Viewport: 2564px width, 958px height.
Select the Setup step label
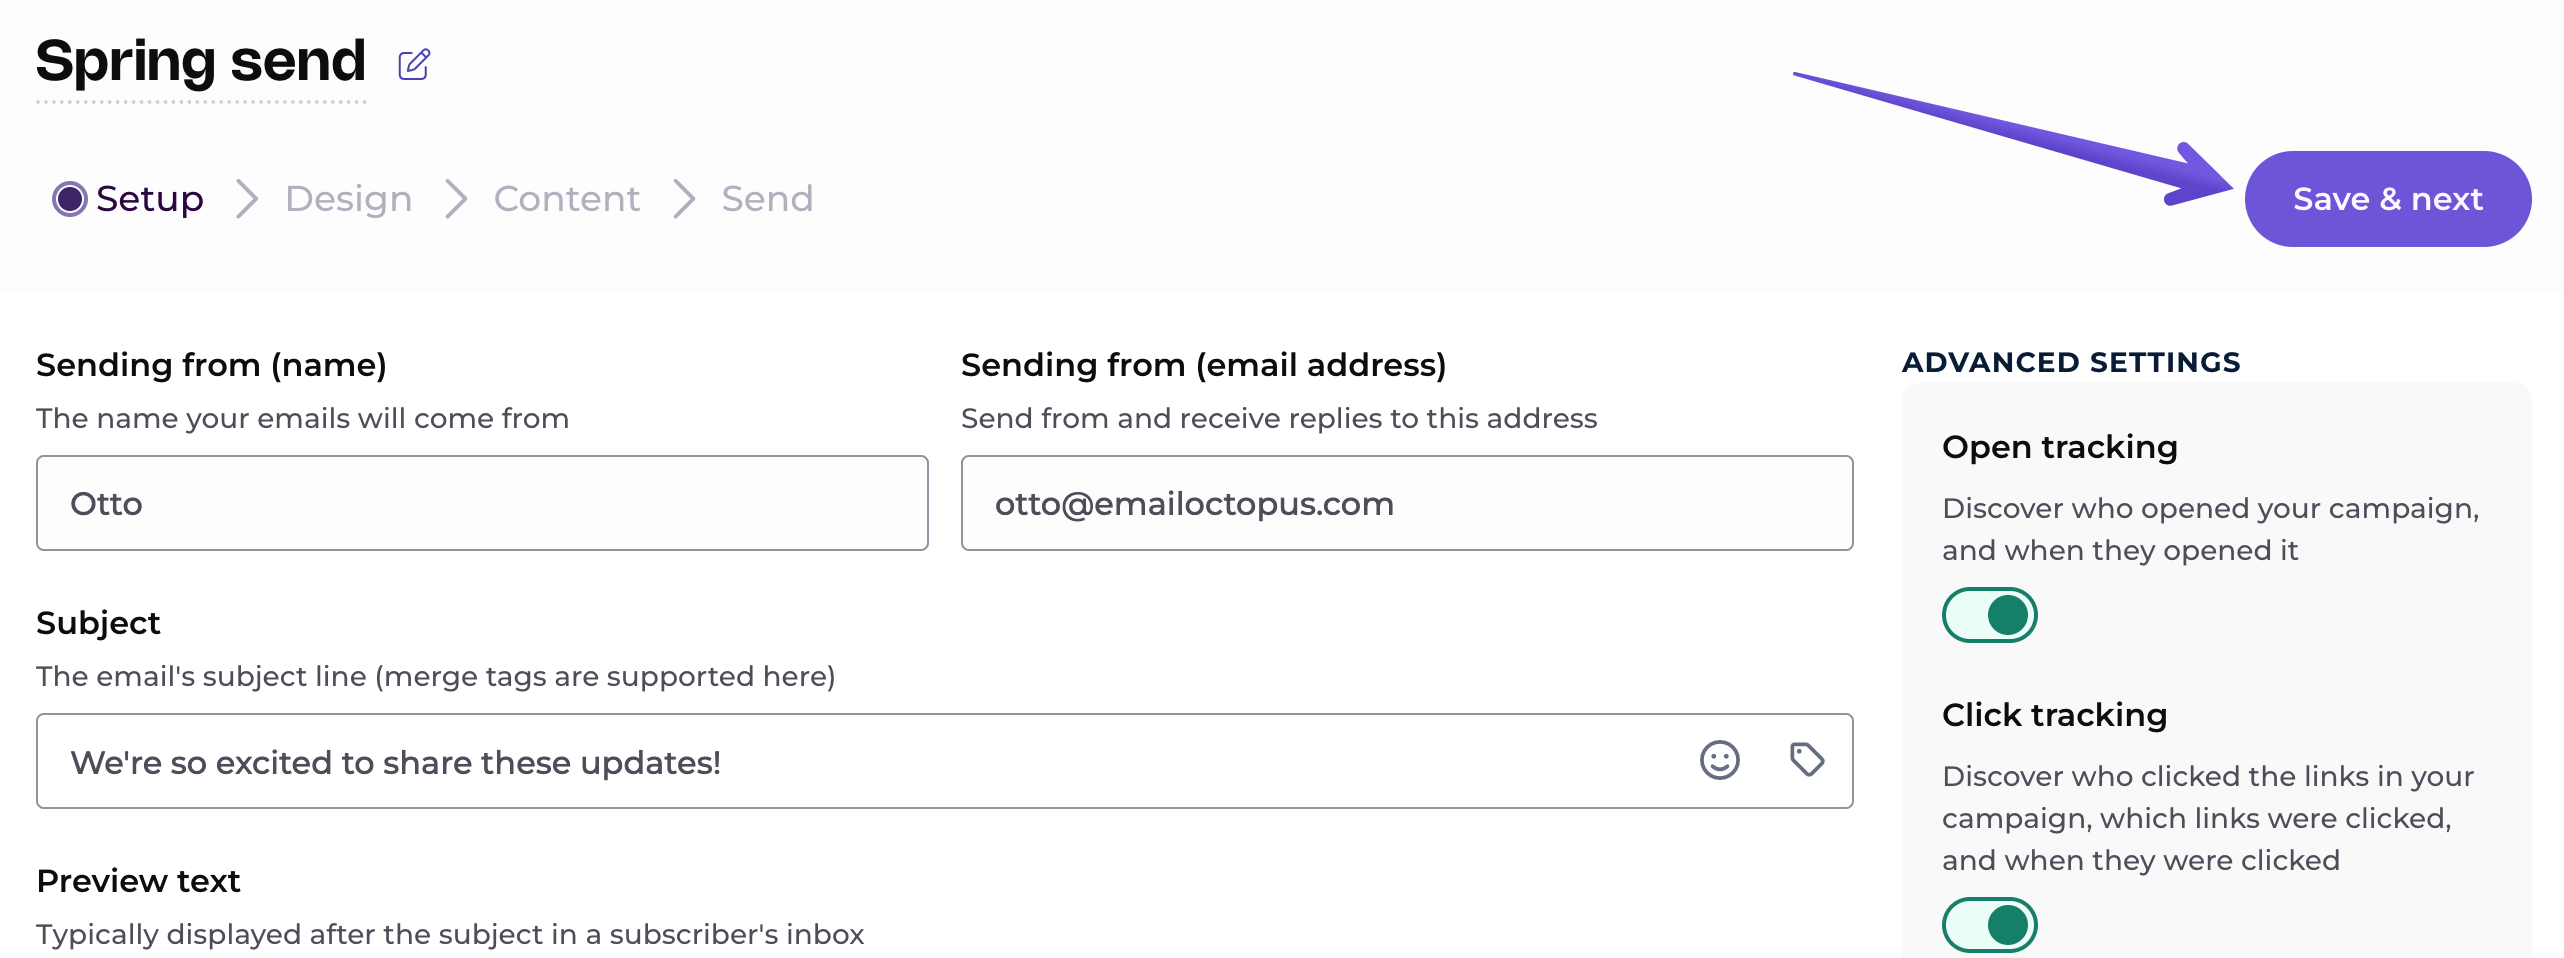pyautogui.click(x=149, y=199)
